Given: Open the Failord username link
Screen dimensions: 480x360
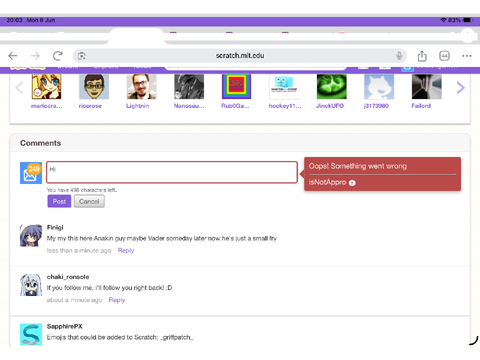Looking at the screenshot, I should click(421, 106).
